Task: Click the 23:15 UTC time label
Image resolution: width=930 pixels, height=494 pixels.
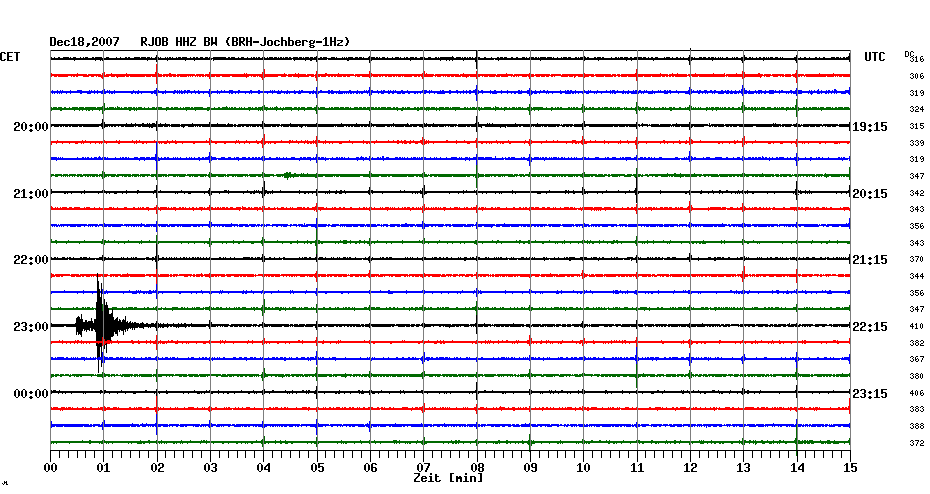Action: 870,394
